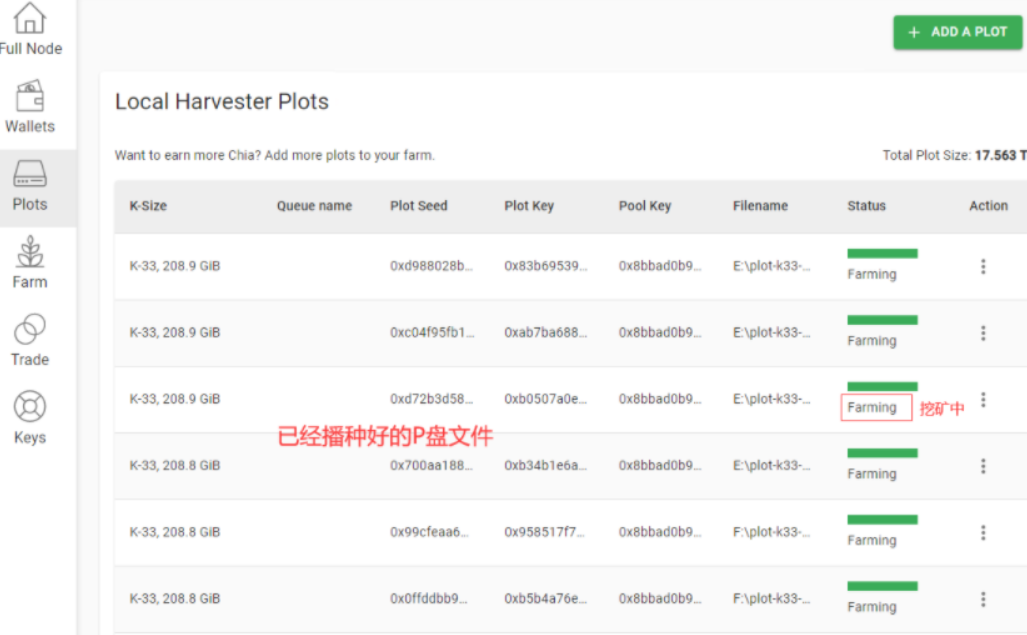Viewport: 1027px width, 635px height.
Task: Click progress bar of plot 0x700aa188
Action: (x=882, y=453)
